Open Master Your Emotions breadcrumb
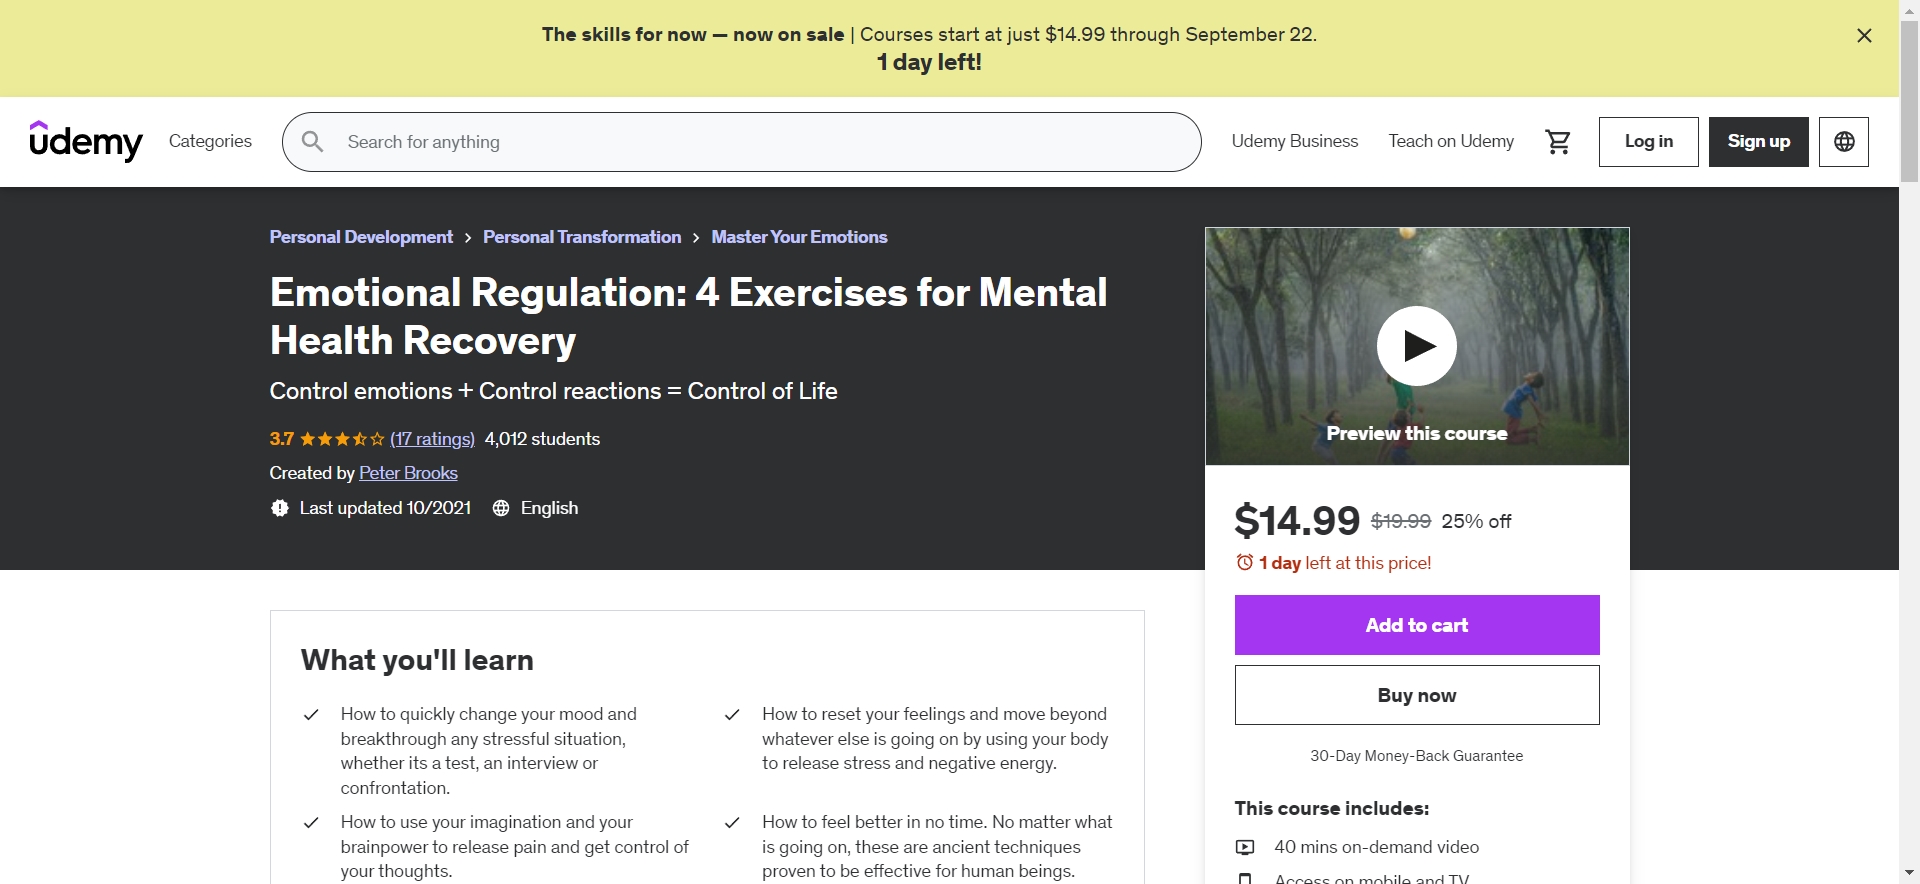 click(x=799, y=237)
